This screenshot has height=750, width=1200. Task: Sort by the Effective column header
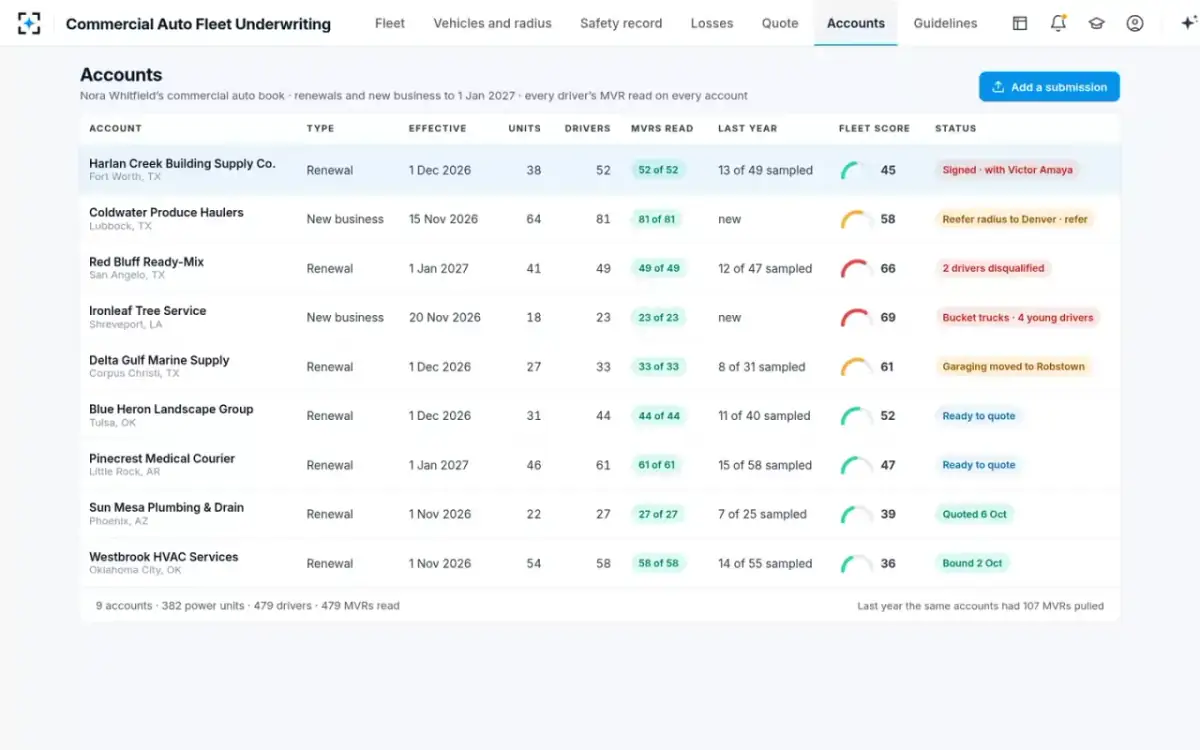[437, 128]
